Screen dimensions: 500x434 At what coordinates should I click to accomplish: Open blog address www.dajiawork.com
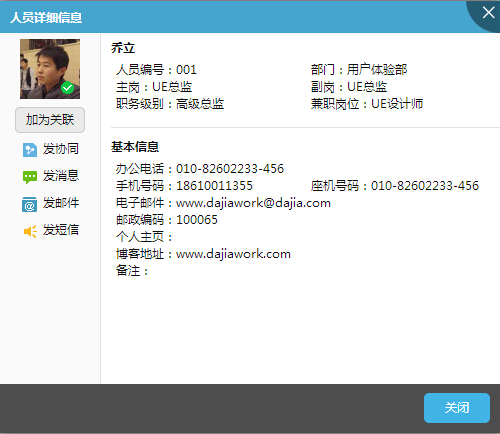click(x=233, y=254)
